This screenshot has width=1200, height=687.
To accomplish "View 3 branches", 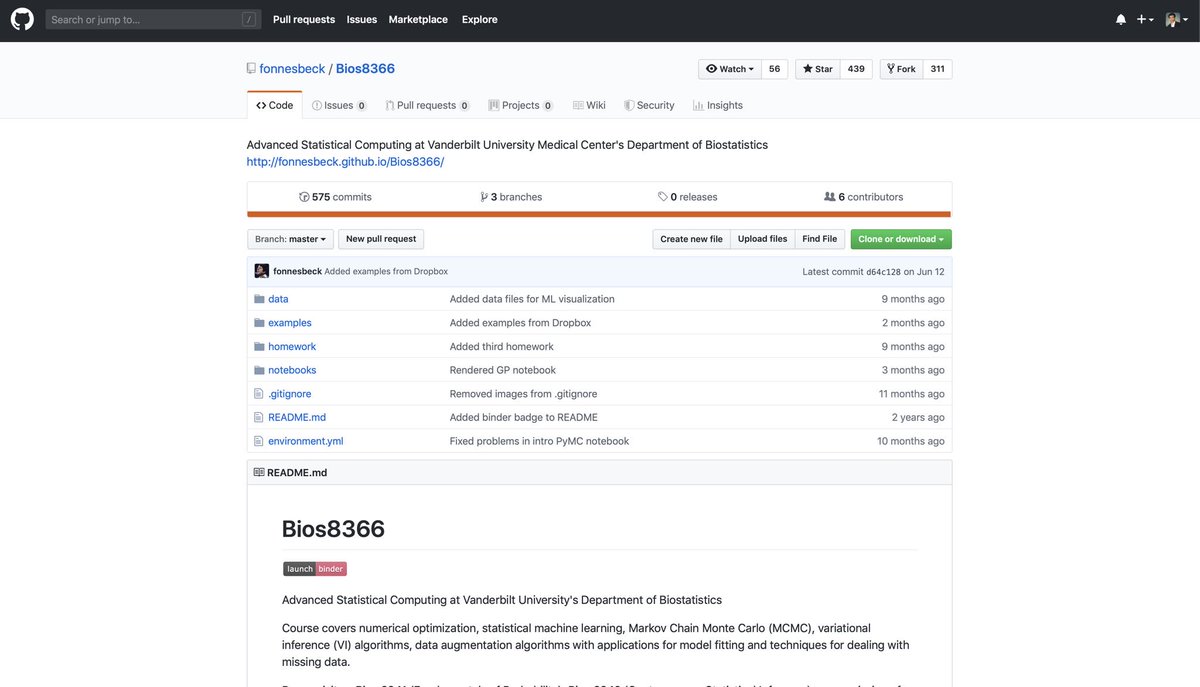I will tap(511, 197).
